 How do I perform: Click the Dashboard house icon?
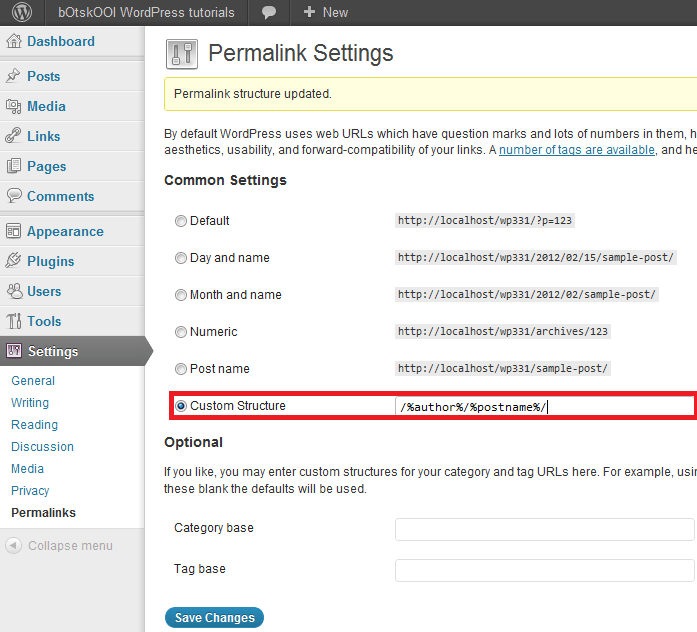tap(14, 41)
